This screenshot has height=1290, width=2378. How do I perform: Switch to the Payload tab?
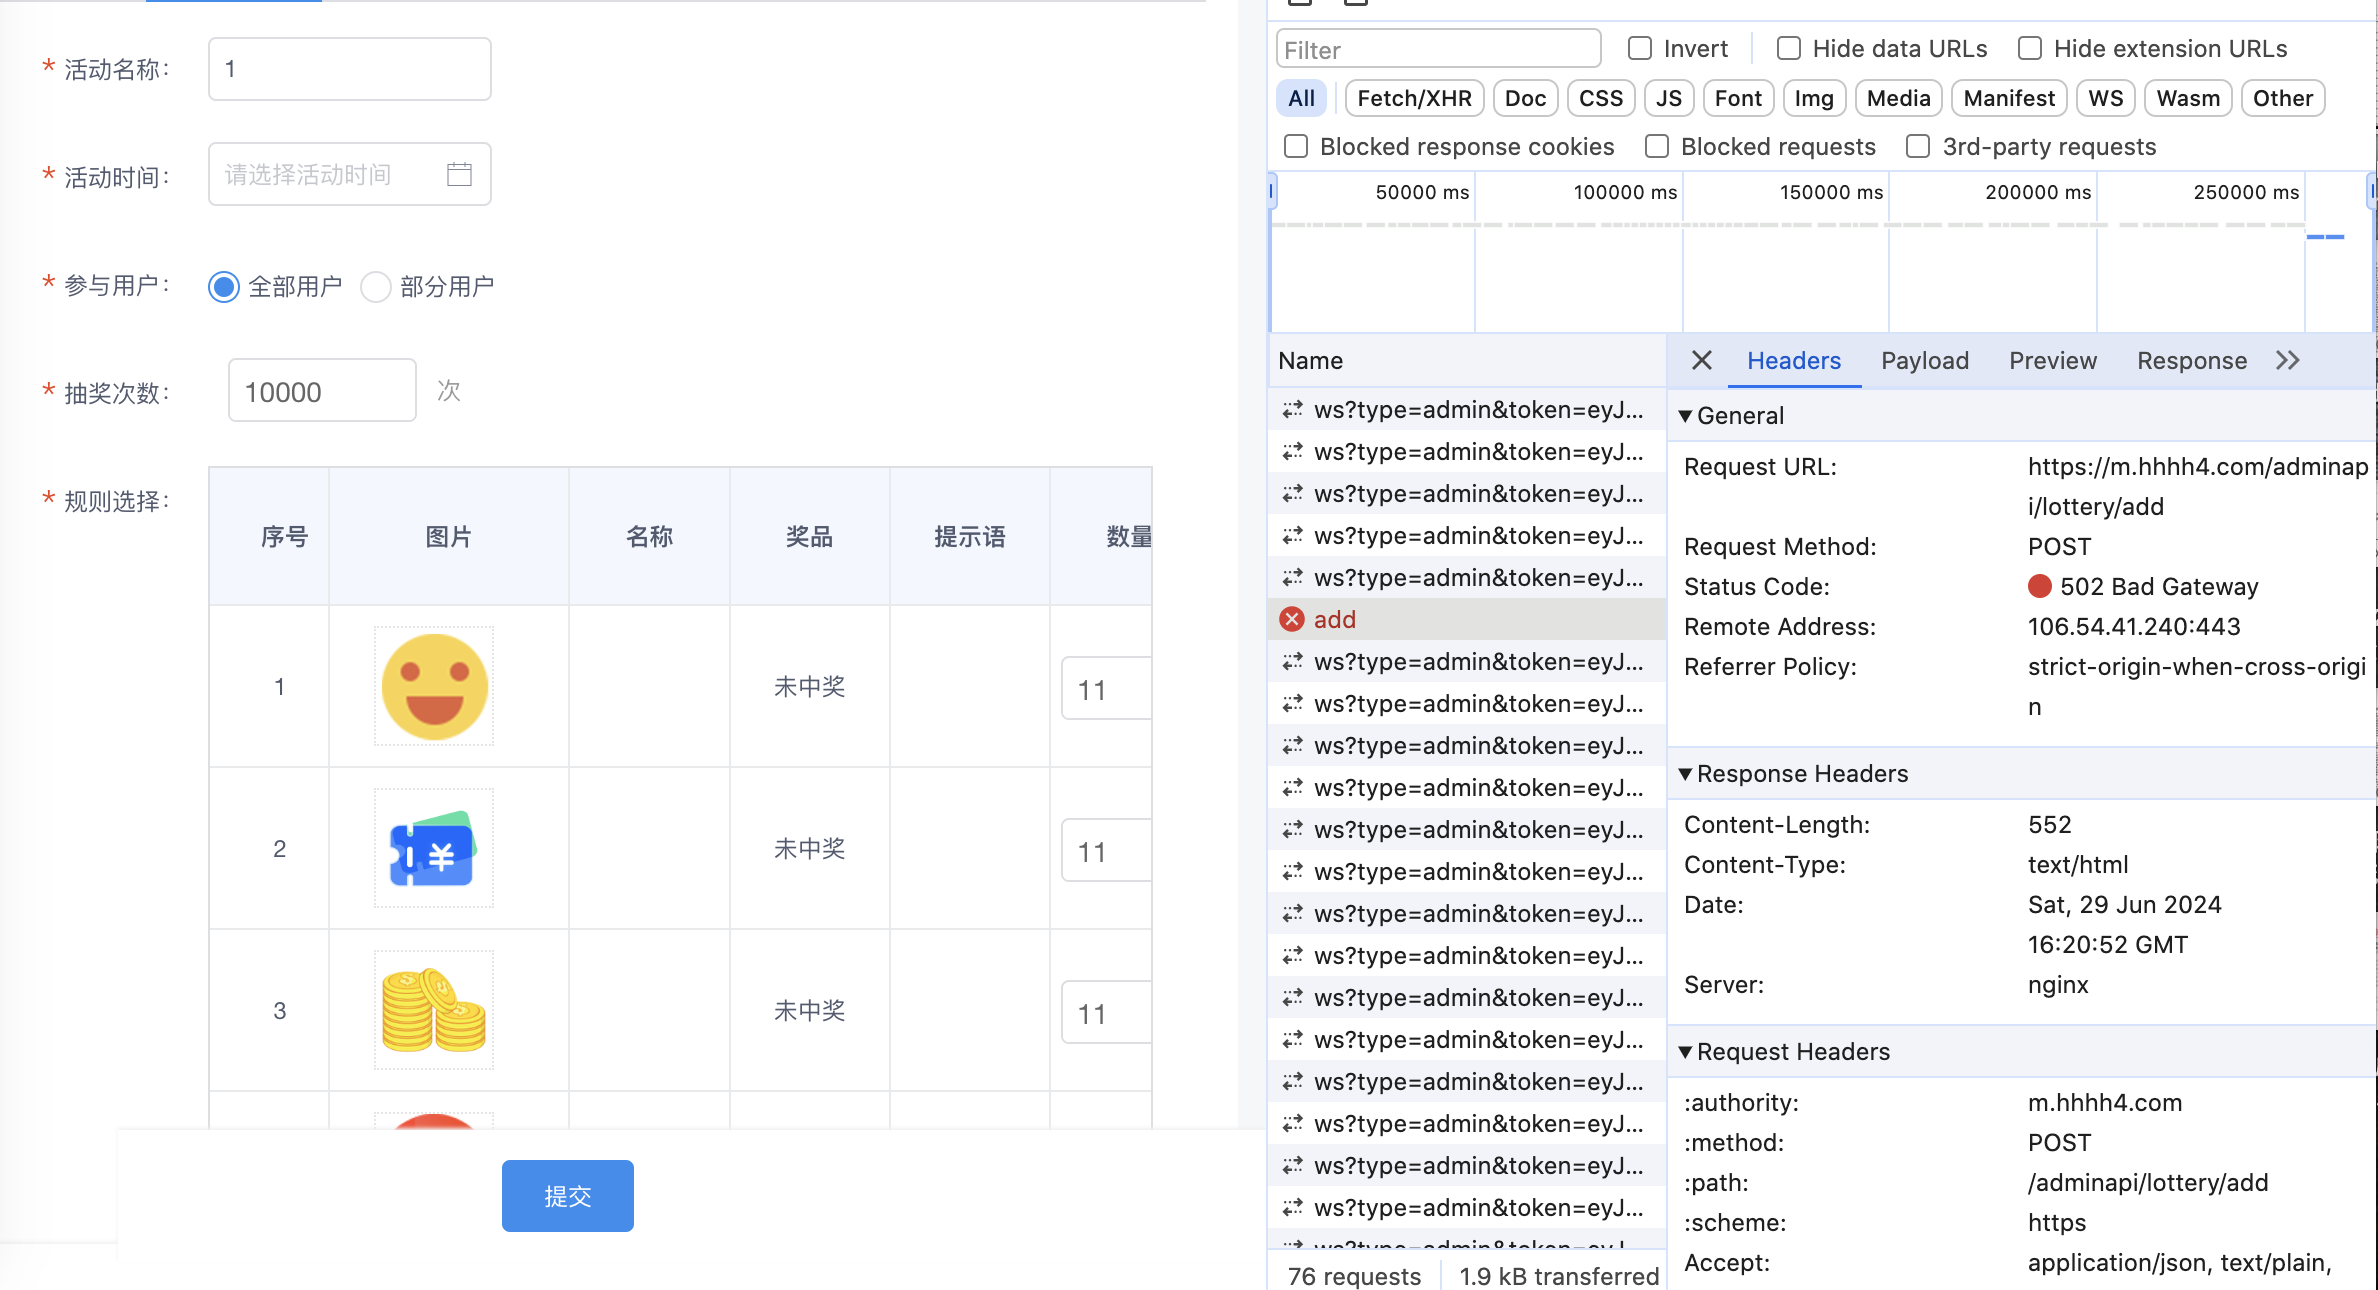(x=1925, y=361)
